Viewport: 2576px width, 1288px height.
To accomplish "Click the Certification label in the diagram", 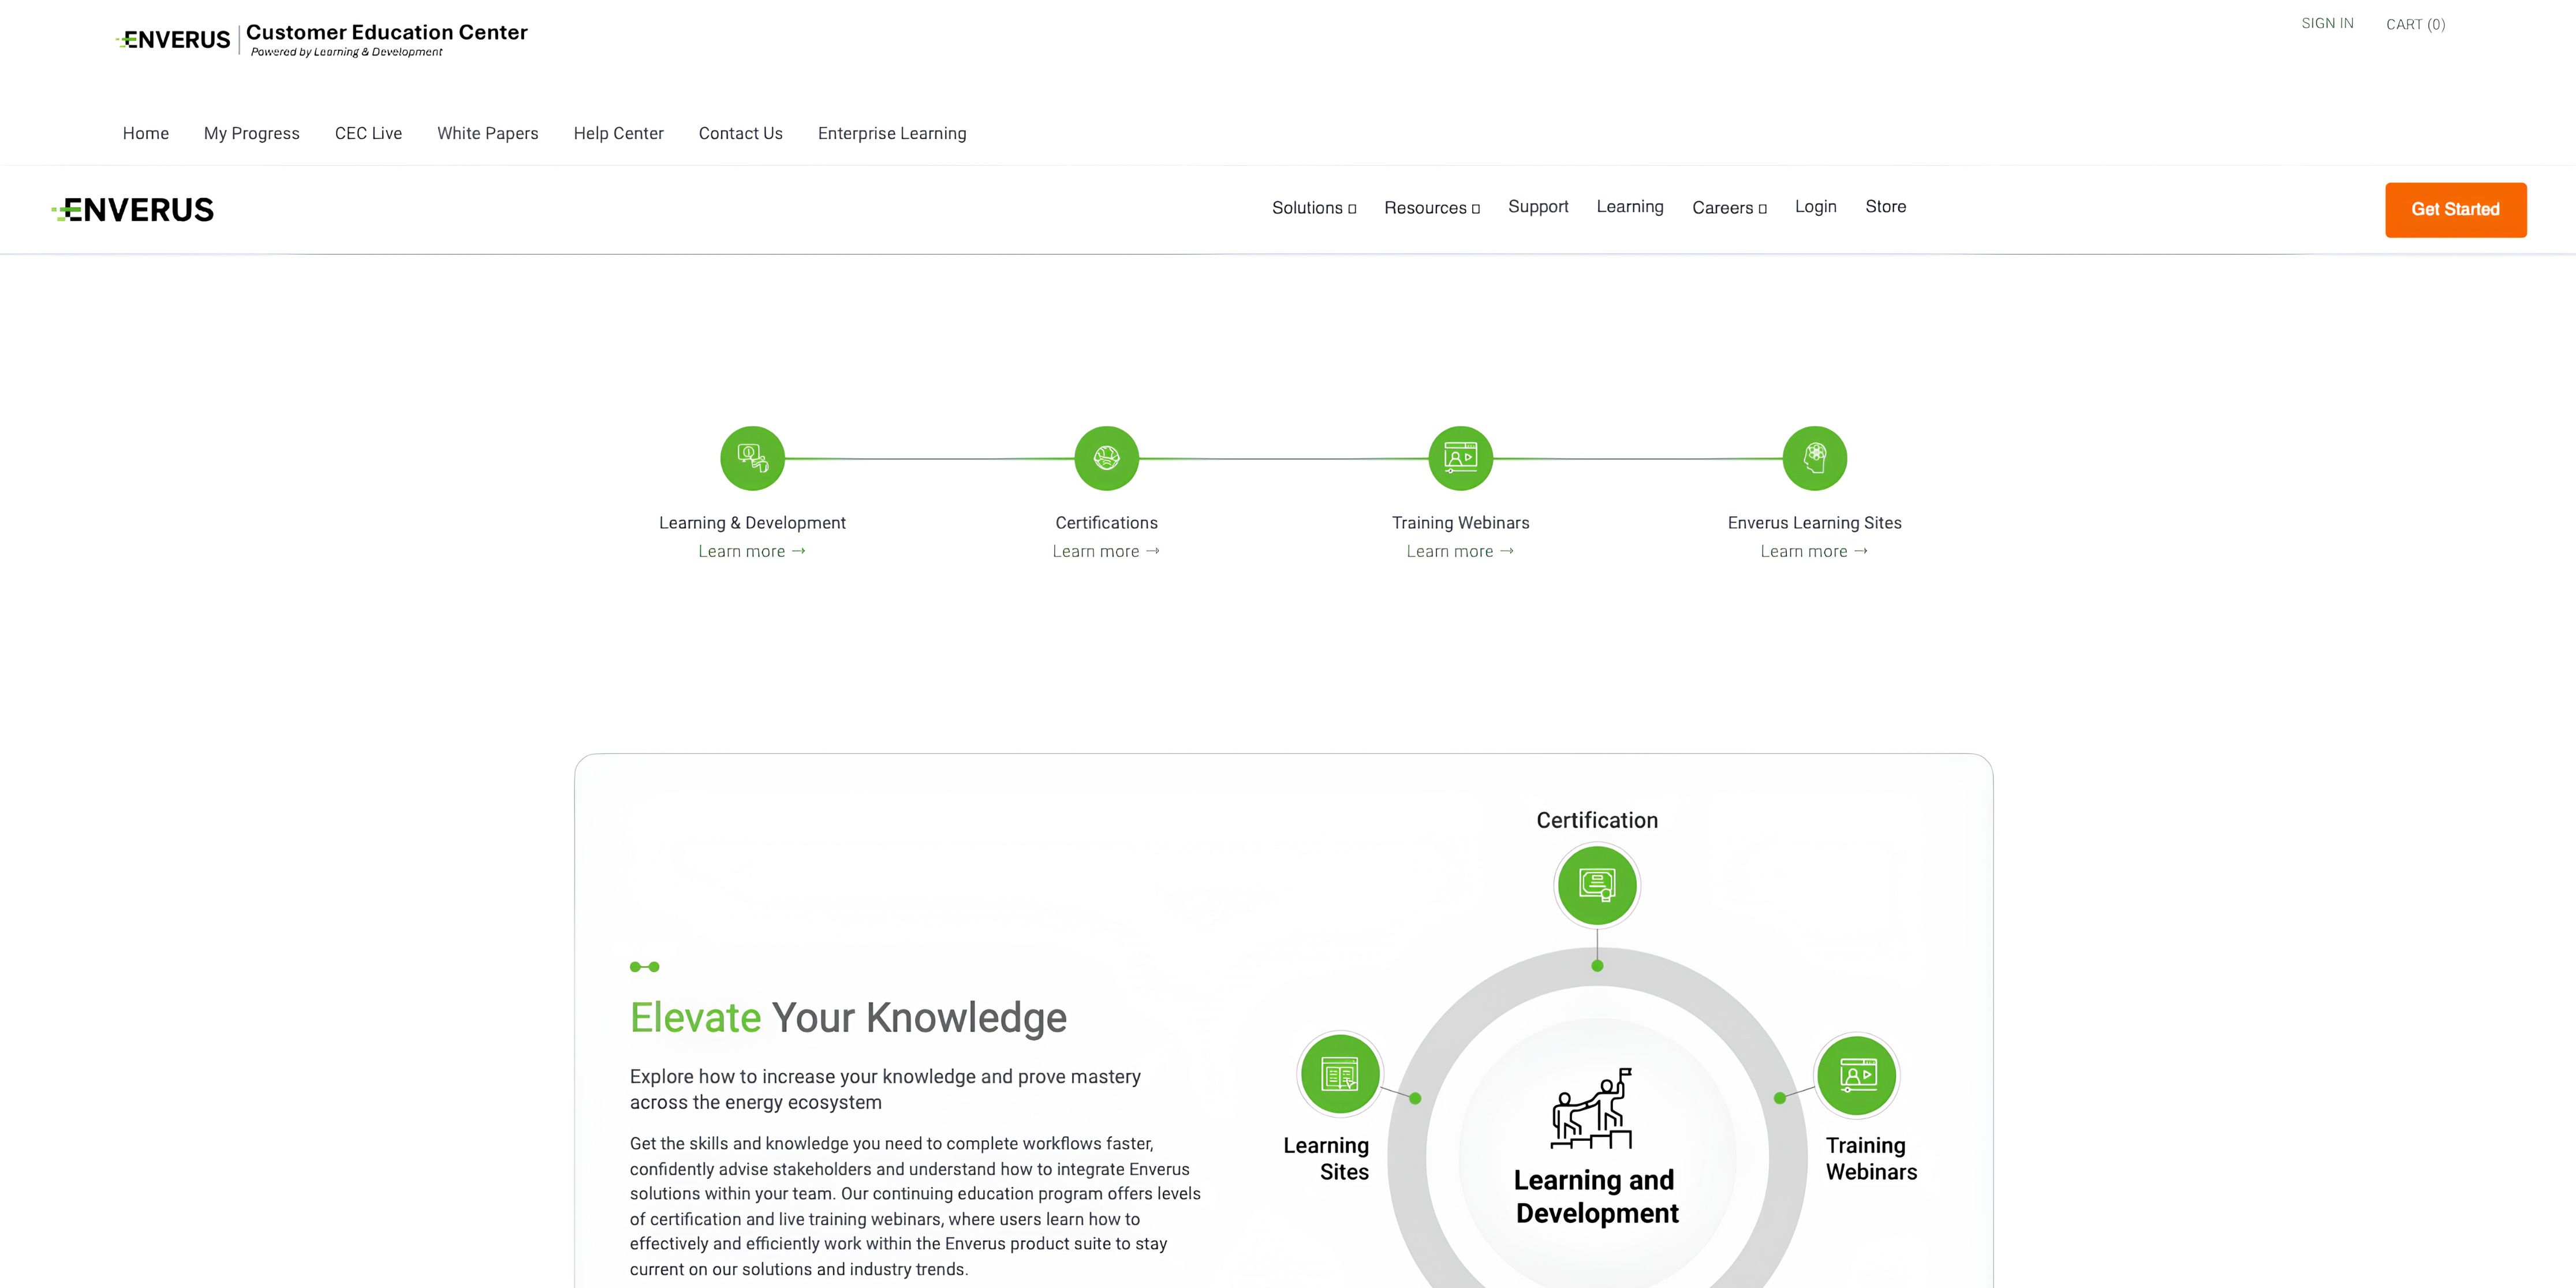I will click(x=1597, y=821).
